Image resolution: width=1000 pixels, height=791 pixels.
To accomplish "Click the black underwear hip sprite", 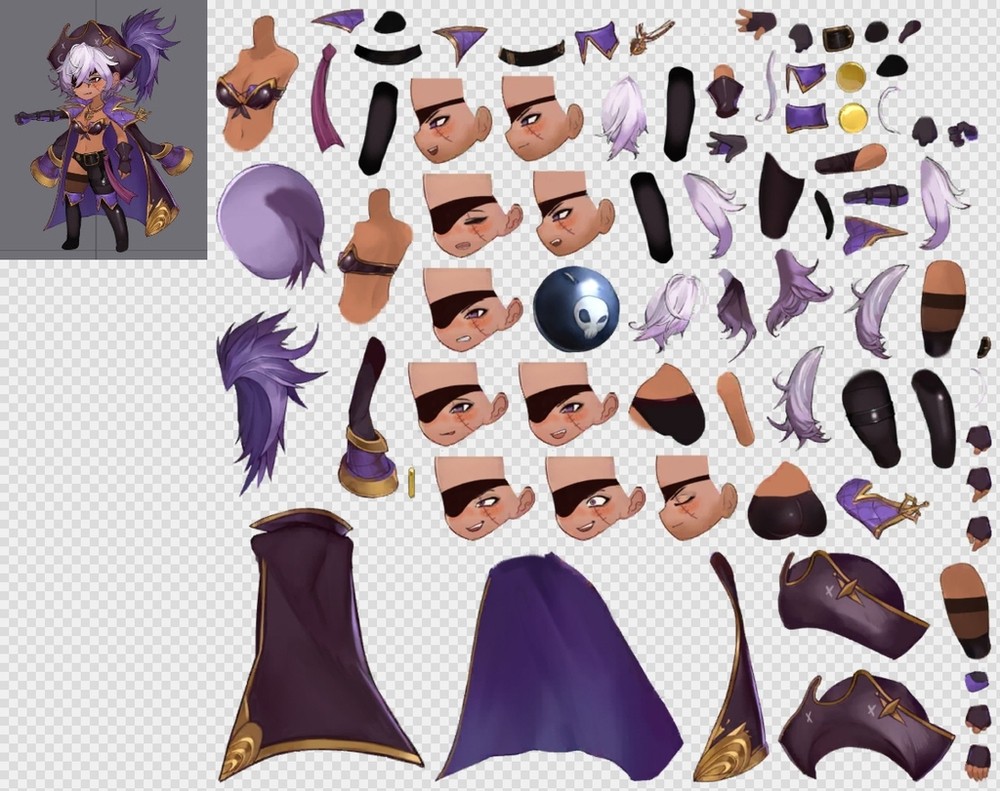I will click(668, 405).
